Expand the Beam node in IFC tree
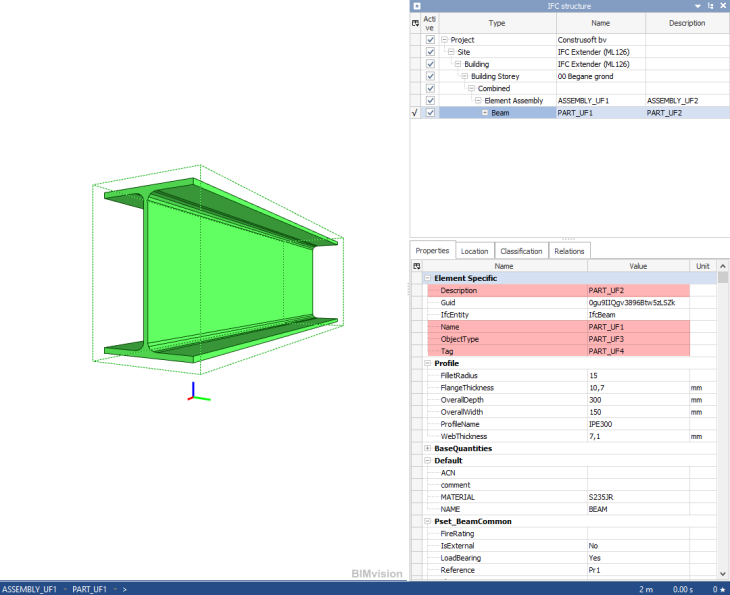730x595 pixels. click(x=485, y=113)
